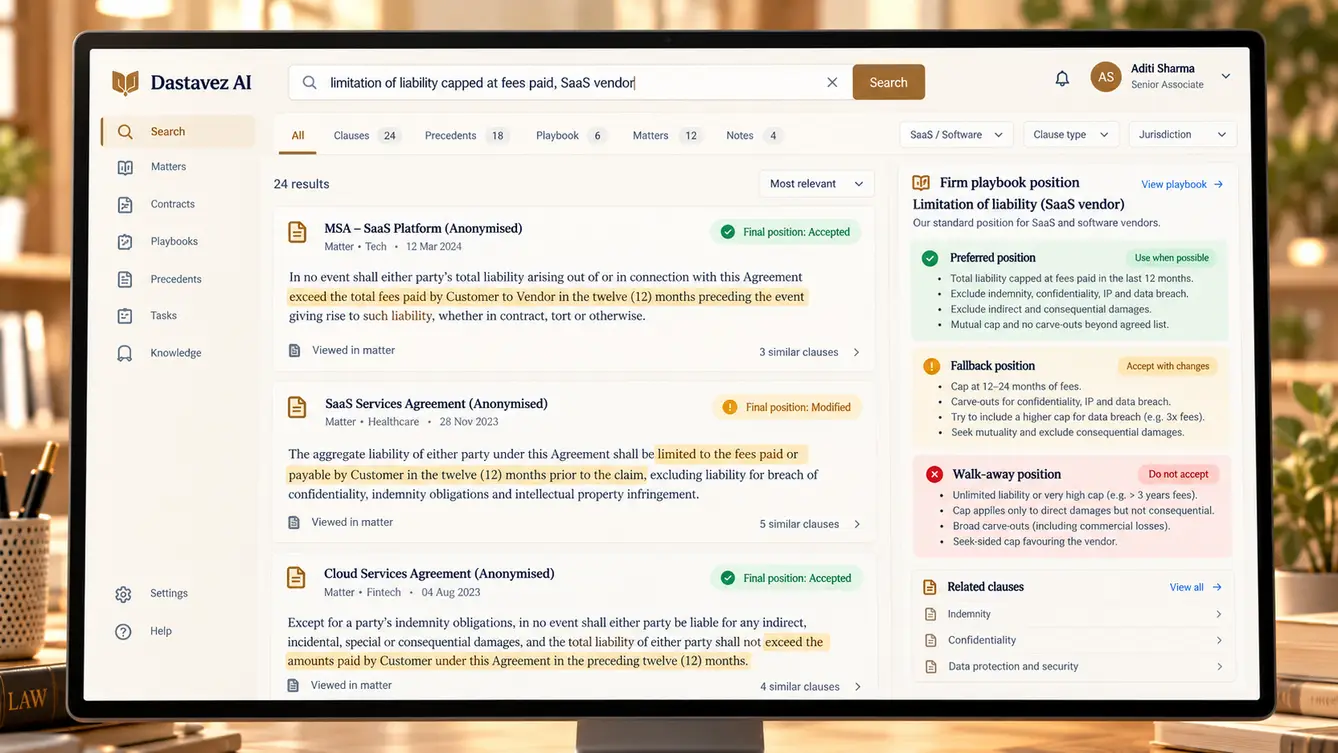
Task: Click the Use when possible badge
Action: coord(1171,258)
